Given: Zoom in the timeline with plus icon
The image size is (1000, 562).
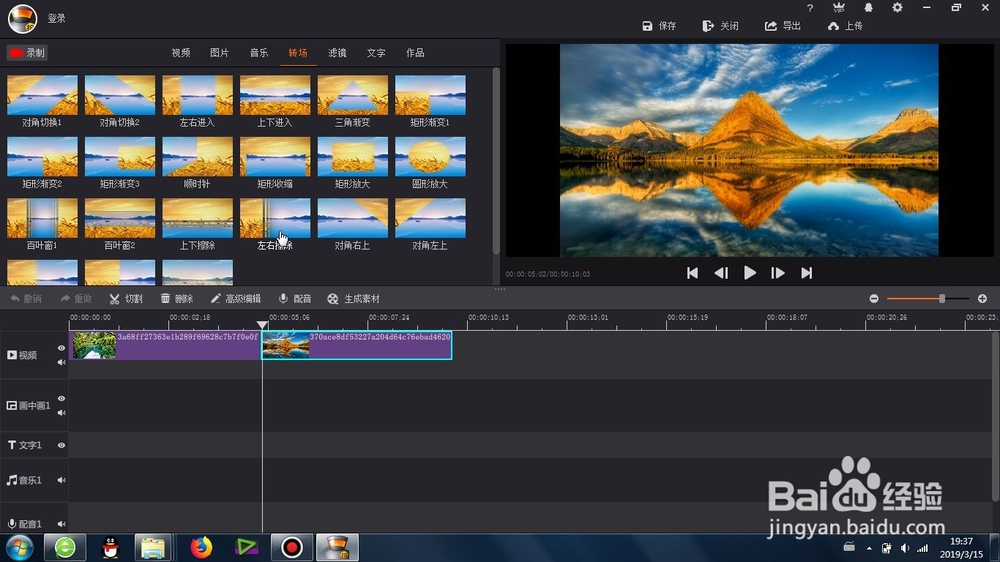Looking at the screenshot, I should pyautogui.click(x=982, y=299).
